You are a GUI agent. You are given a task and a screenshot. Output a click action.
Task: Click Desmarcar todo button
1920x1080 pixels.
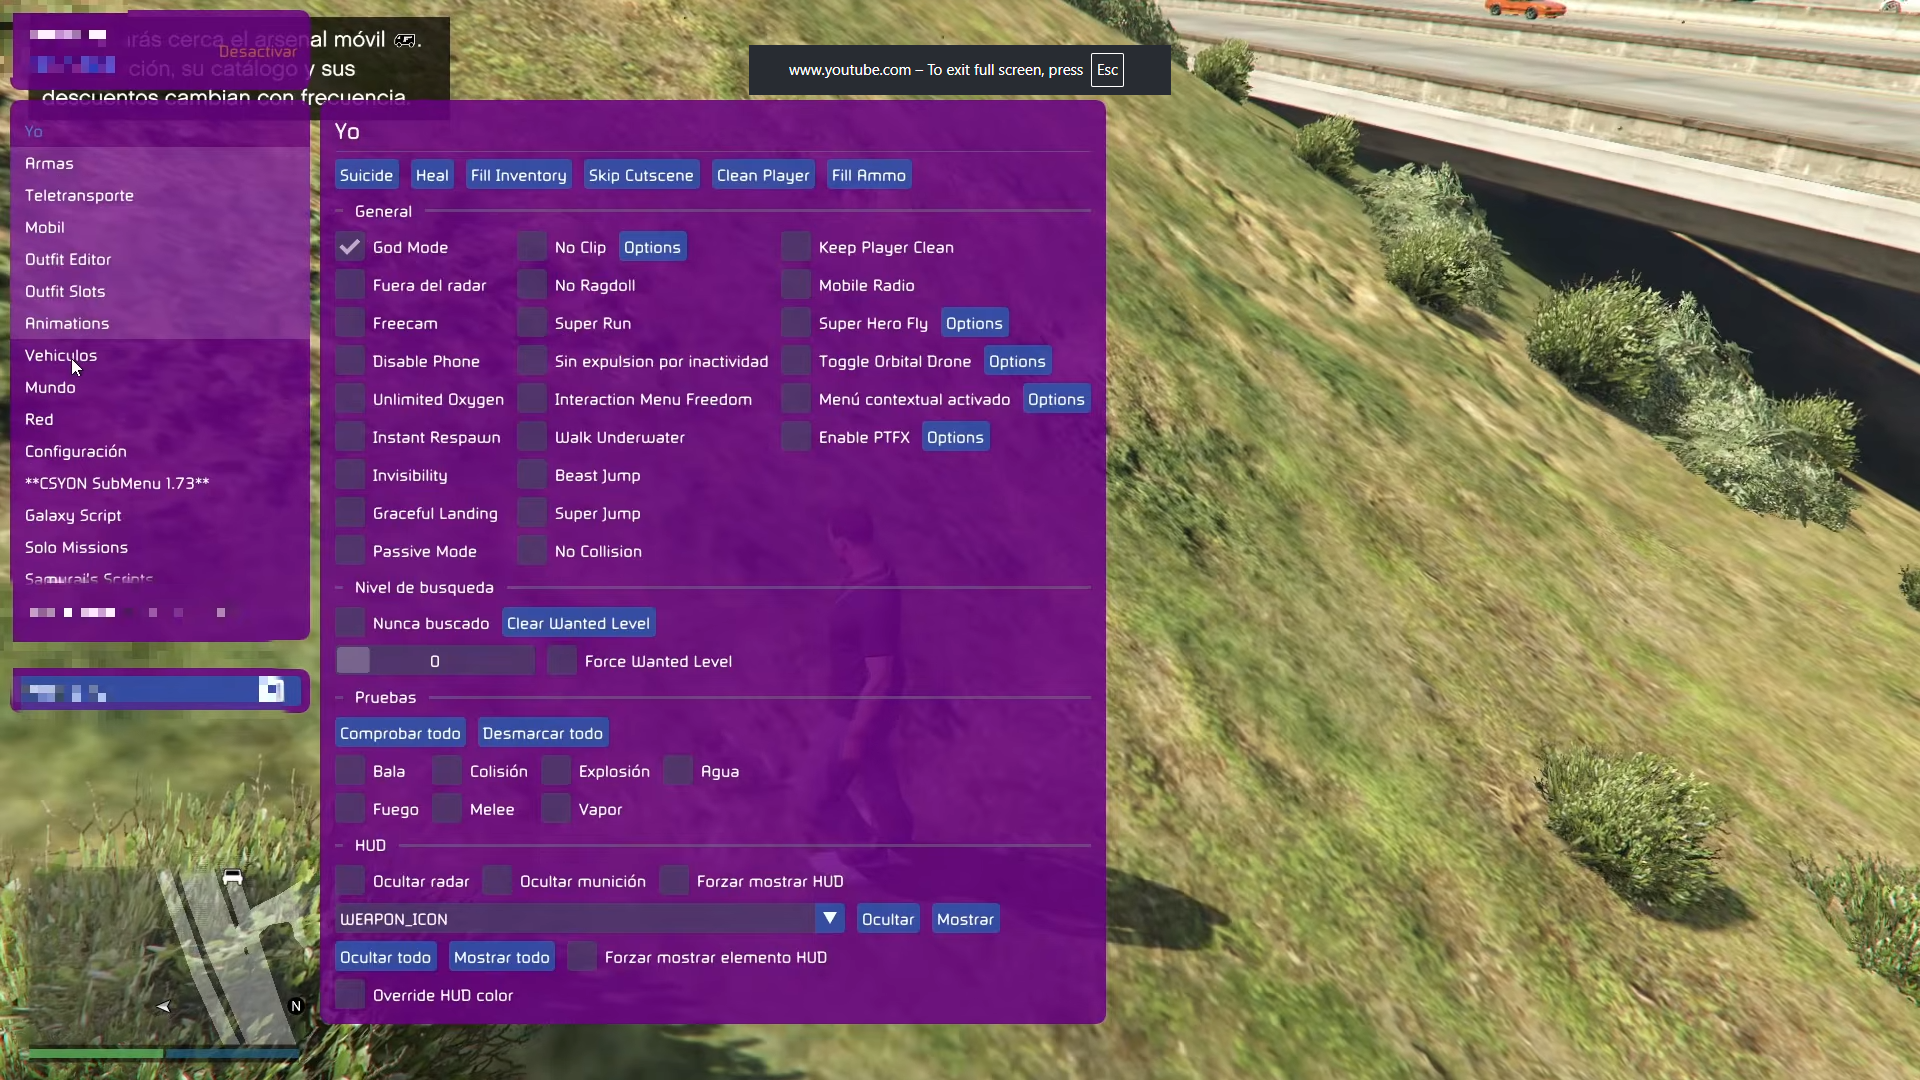click(x=543, y=733)
